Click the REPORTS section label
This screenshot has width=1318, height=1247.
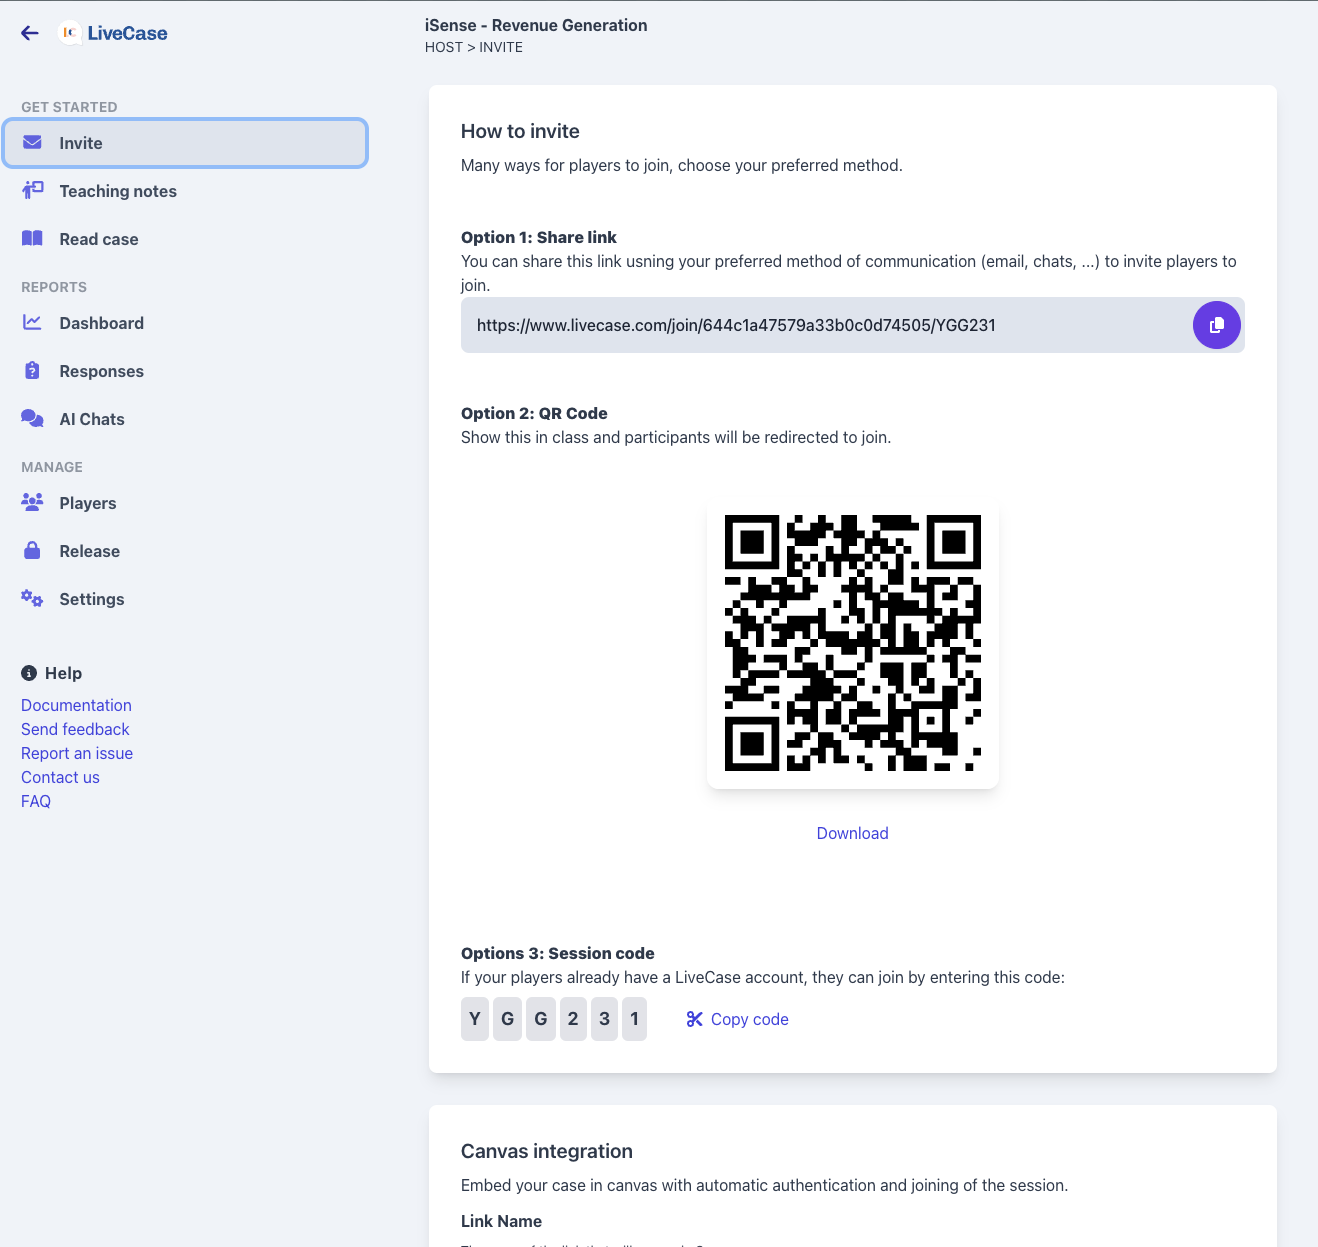tap(54, 287)
